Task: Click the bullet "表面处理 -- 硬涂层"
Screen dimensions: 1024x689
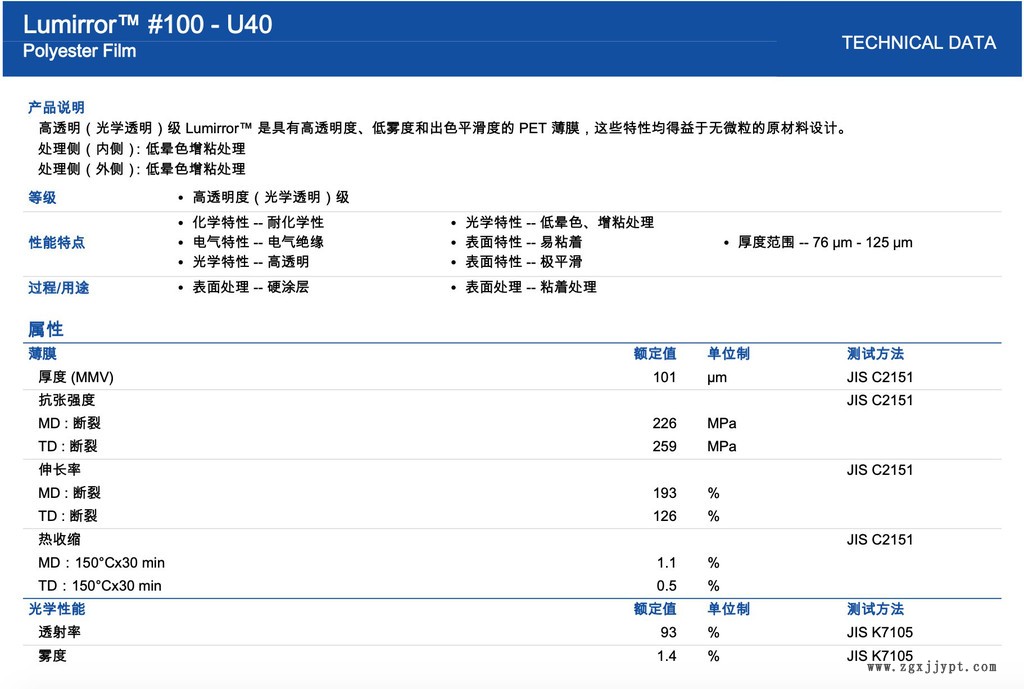Action: [x=251, y=287]
